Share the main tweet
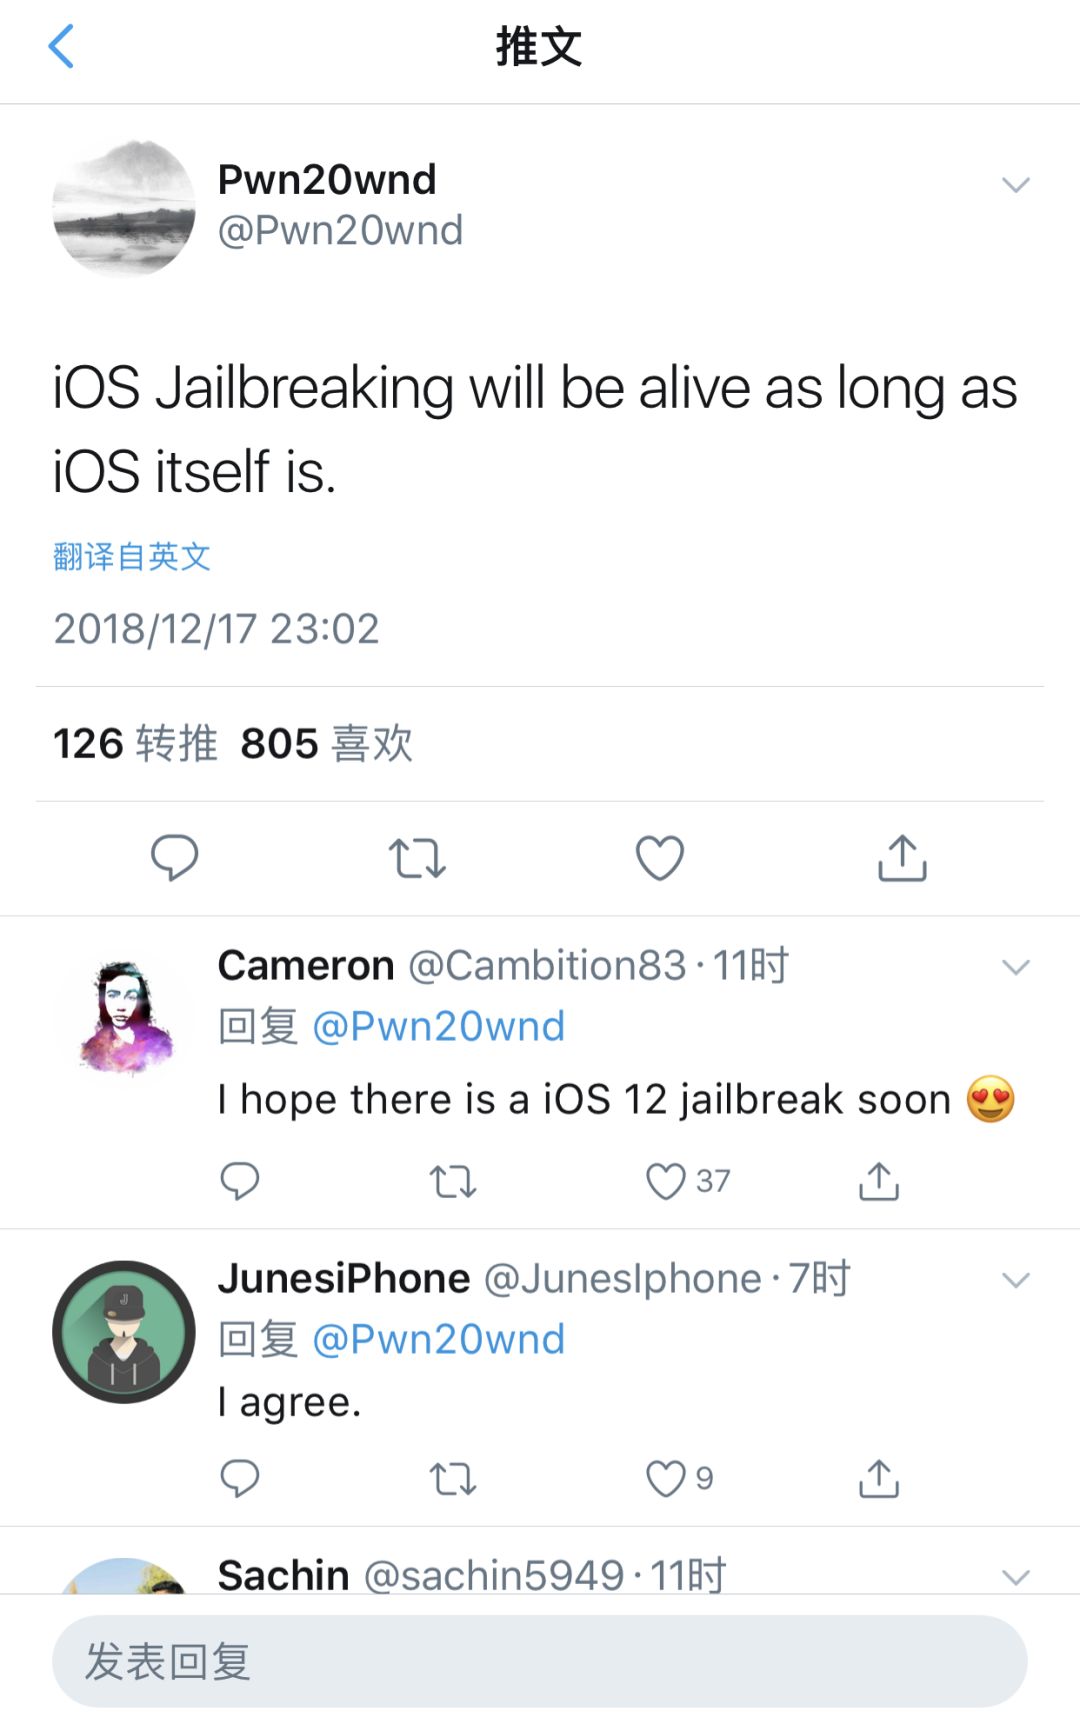1080x1724 pixels. pyautogui.click(x=902, y=857)
